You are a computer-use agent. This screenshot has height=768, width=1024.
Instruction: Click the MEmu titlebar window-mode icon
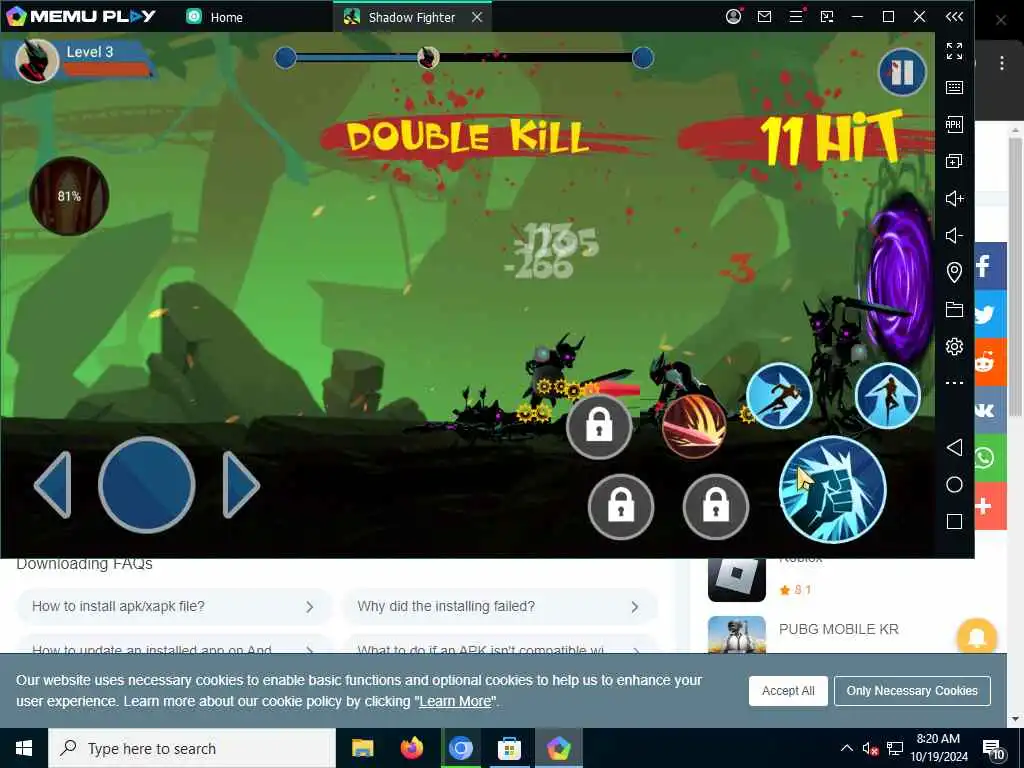tap(827, 16)
